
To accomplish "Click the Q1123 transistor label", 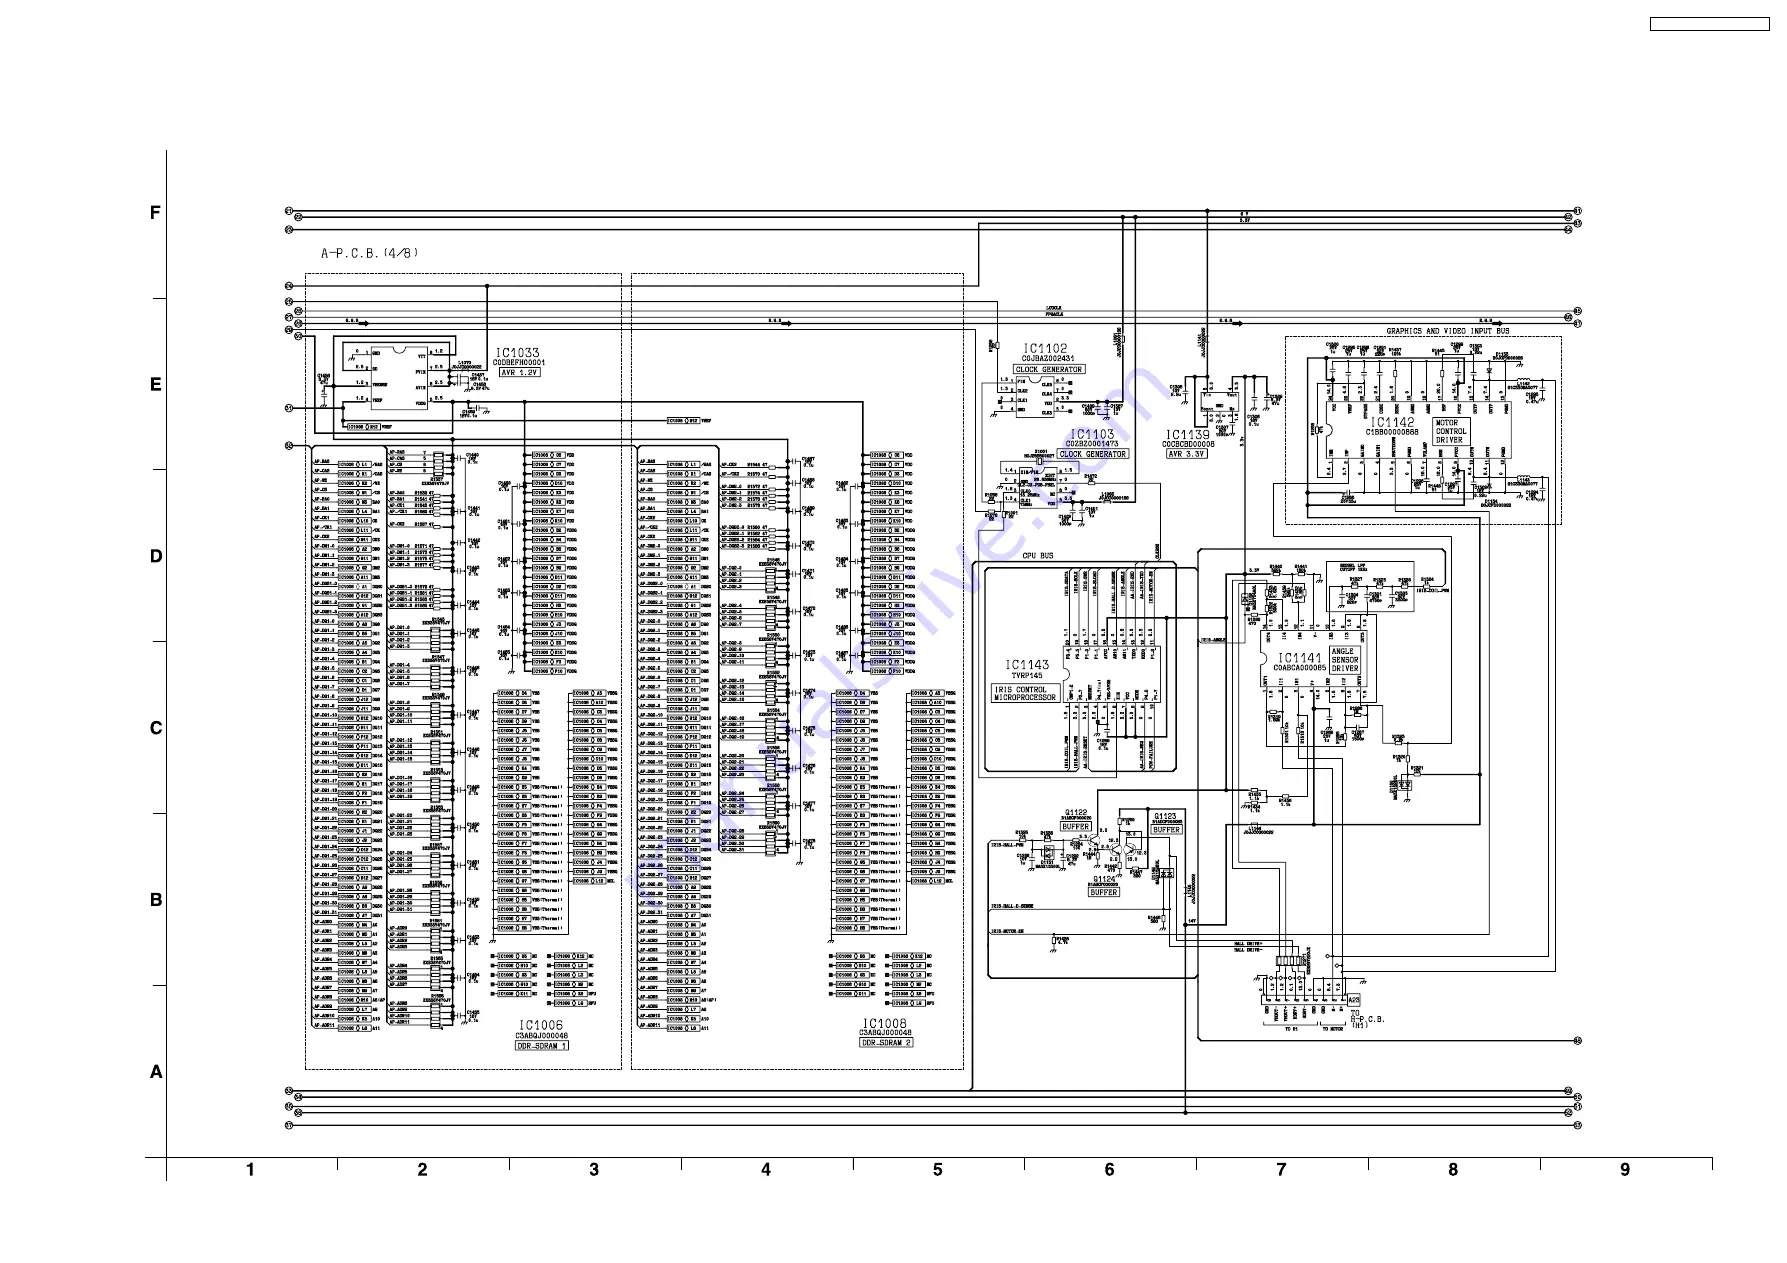I will pyautogui.click(x=1165, y=817).
